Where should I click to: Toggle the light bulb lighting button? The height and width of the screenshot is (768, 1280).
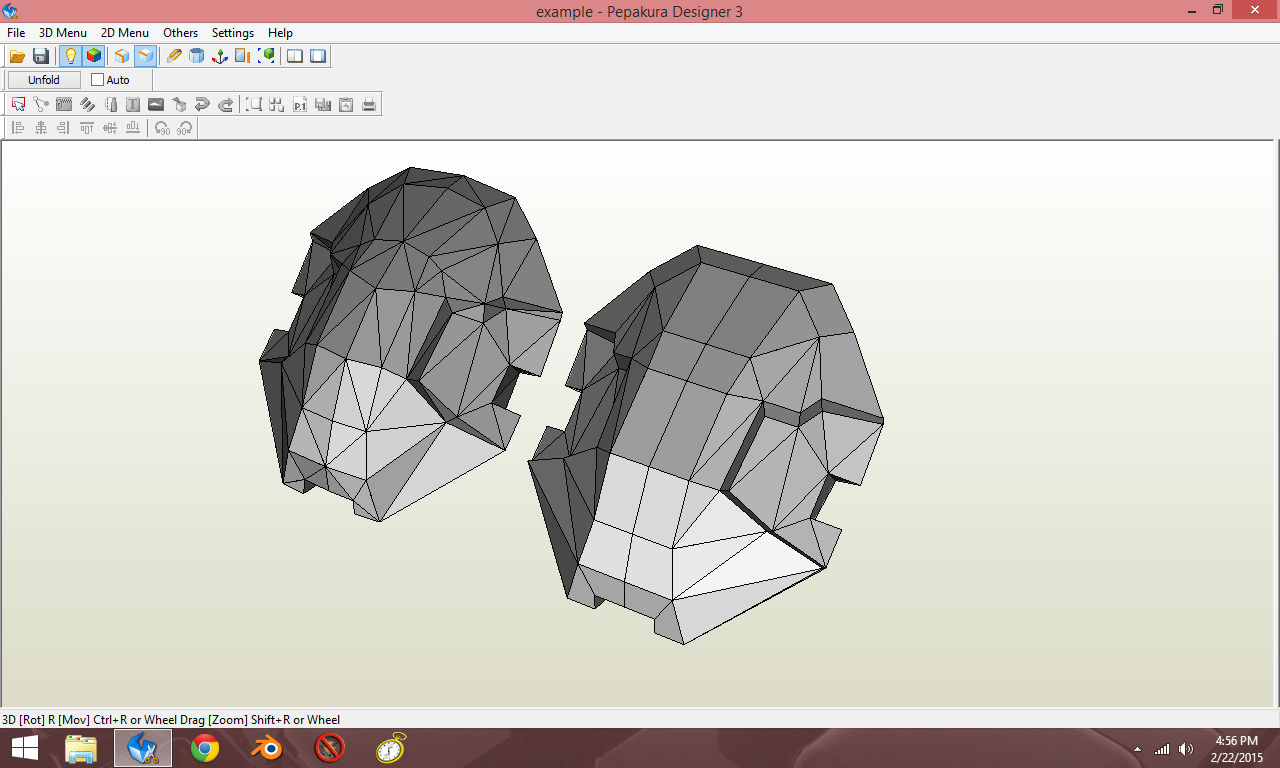(70, 56)
